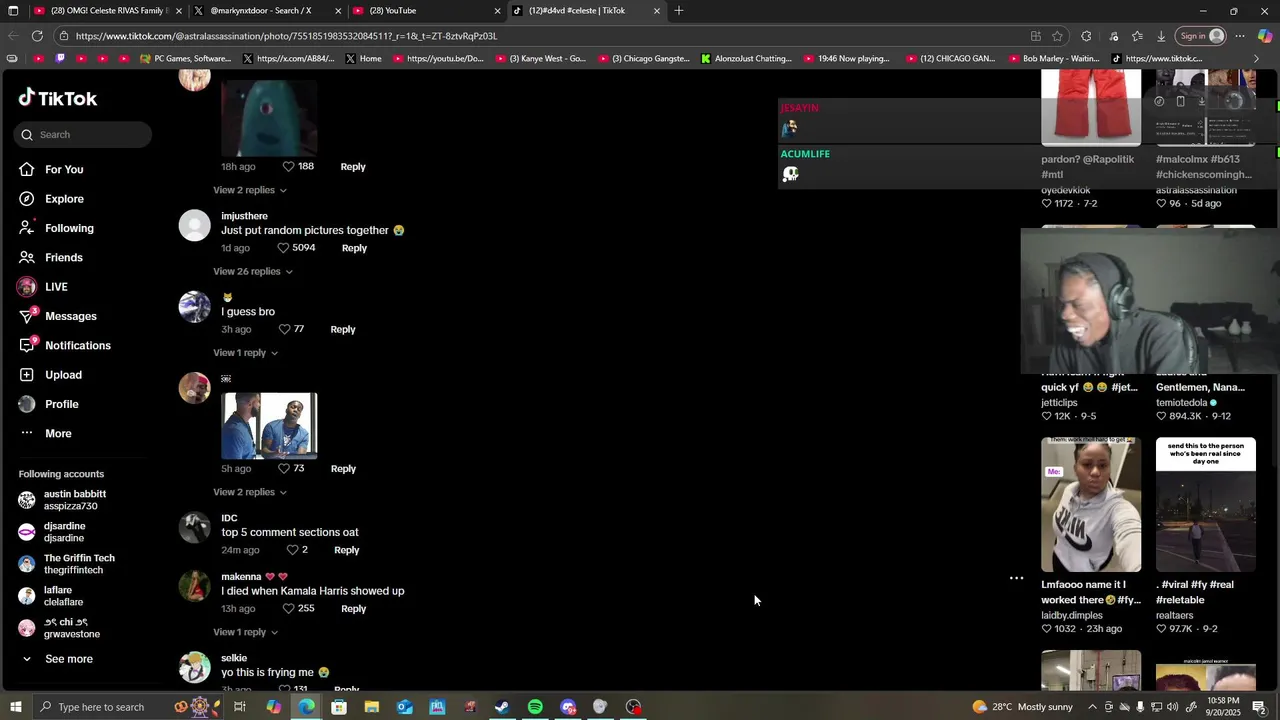Open the weather widget showing 28°C
Image resolution: width=1280 pixels, height=720 pixels.
click(1022, 707)
